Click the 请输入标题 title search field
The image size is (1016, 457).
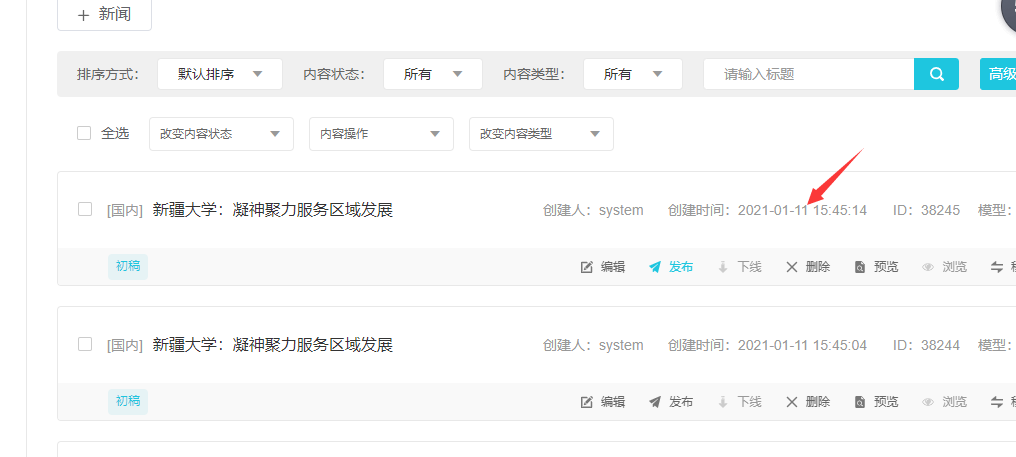[x=809, y=74]
